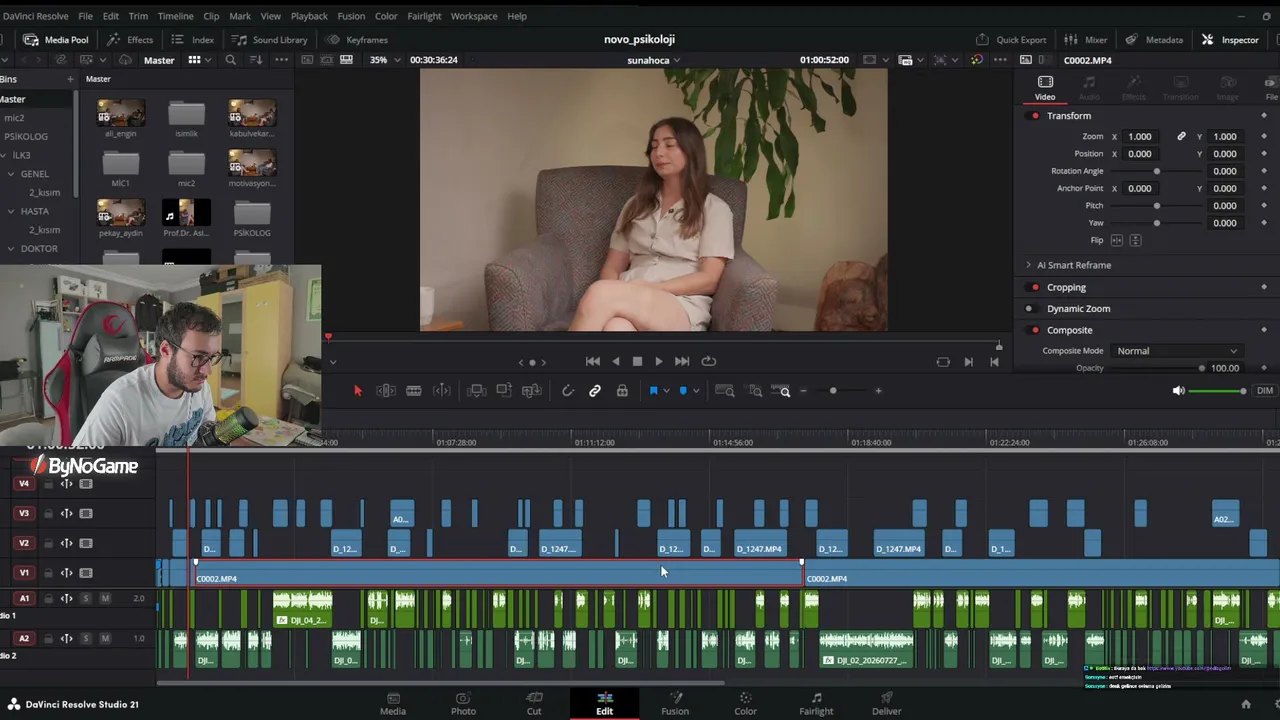The height and width of the screenshot is (720, 1280).
Task: Collapse the İLK3 bin
Action: [3, 155]
